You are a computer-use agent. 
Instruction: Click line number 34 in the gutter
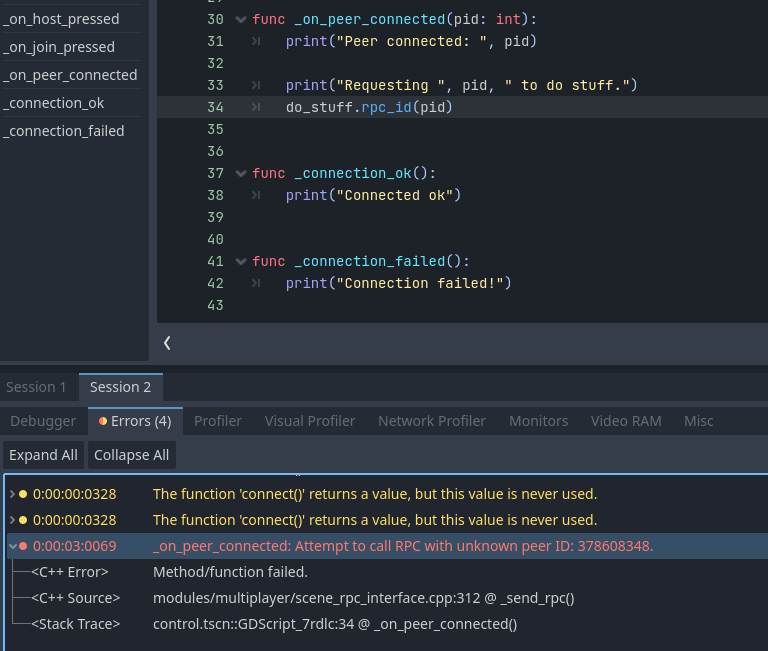coord(215,107)
